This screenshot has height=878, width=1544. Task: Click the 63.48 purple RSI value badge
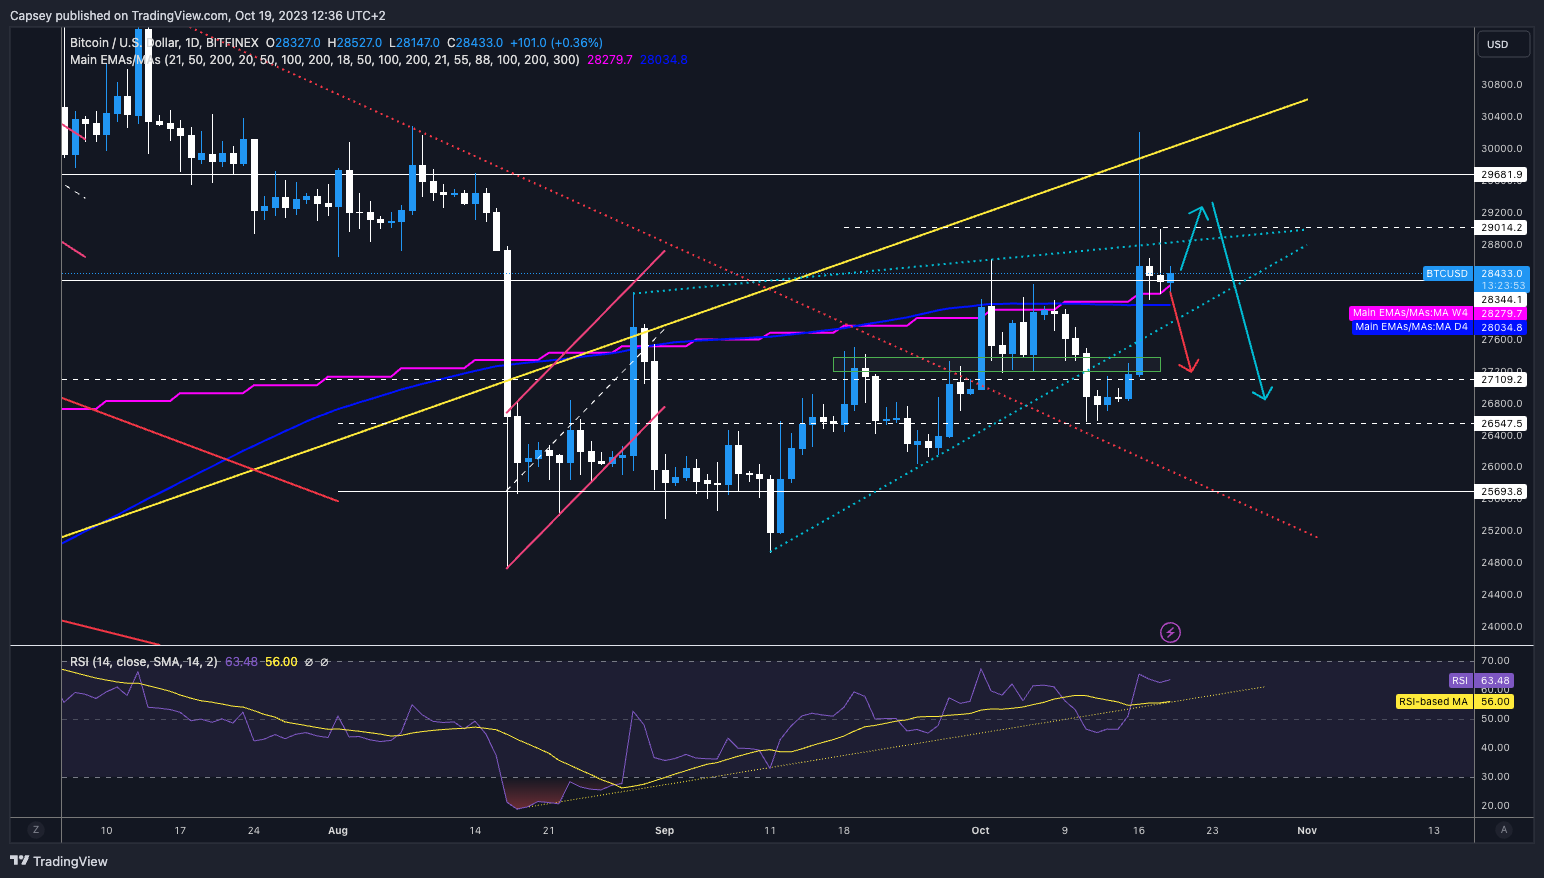point(1494,680)
